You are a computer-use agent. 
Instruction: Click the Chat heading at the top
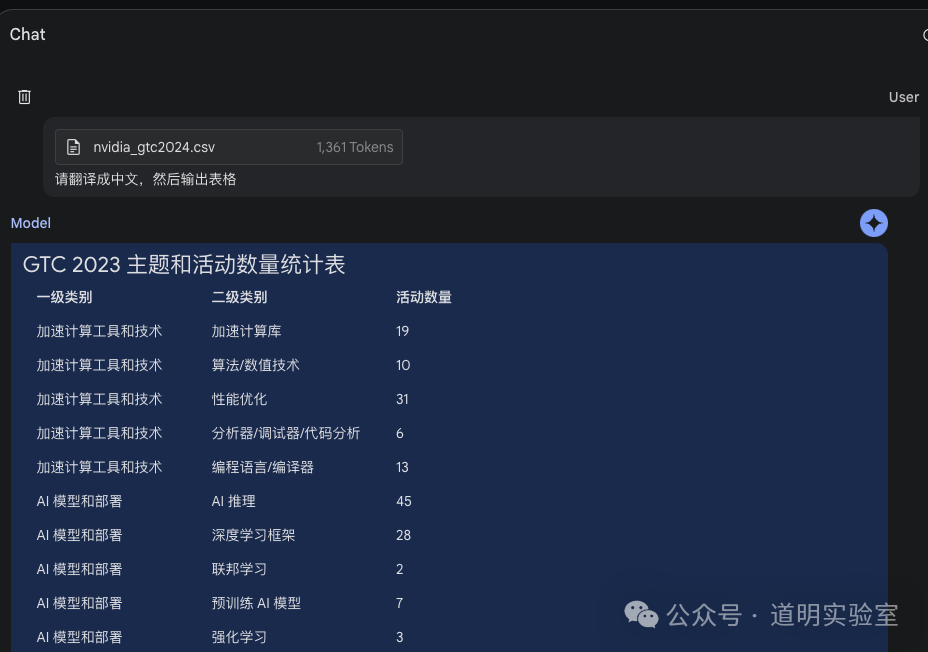[x=27, y=34]
